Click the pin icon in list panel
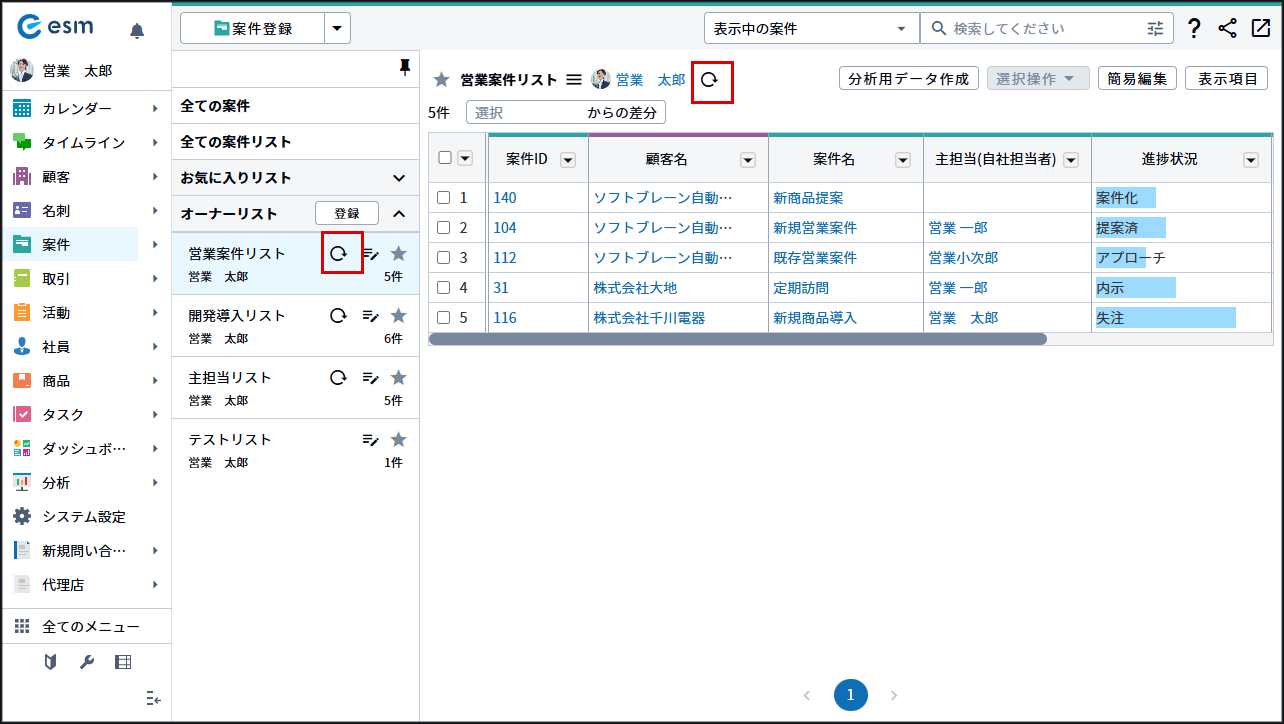The height and width of the screenshot is (724, 1284). pyautogui.click(x=404, y=67)
